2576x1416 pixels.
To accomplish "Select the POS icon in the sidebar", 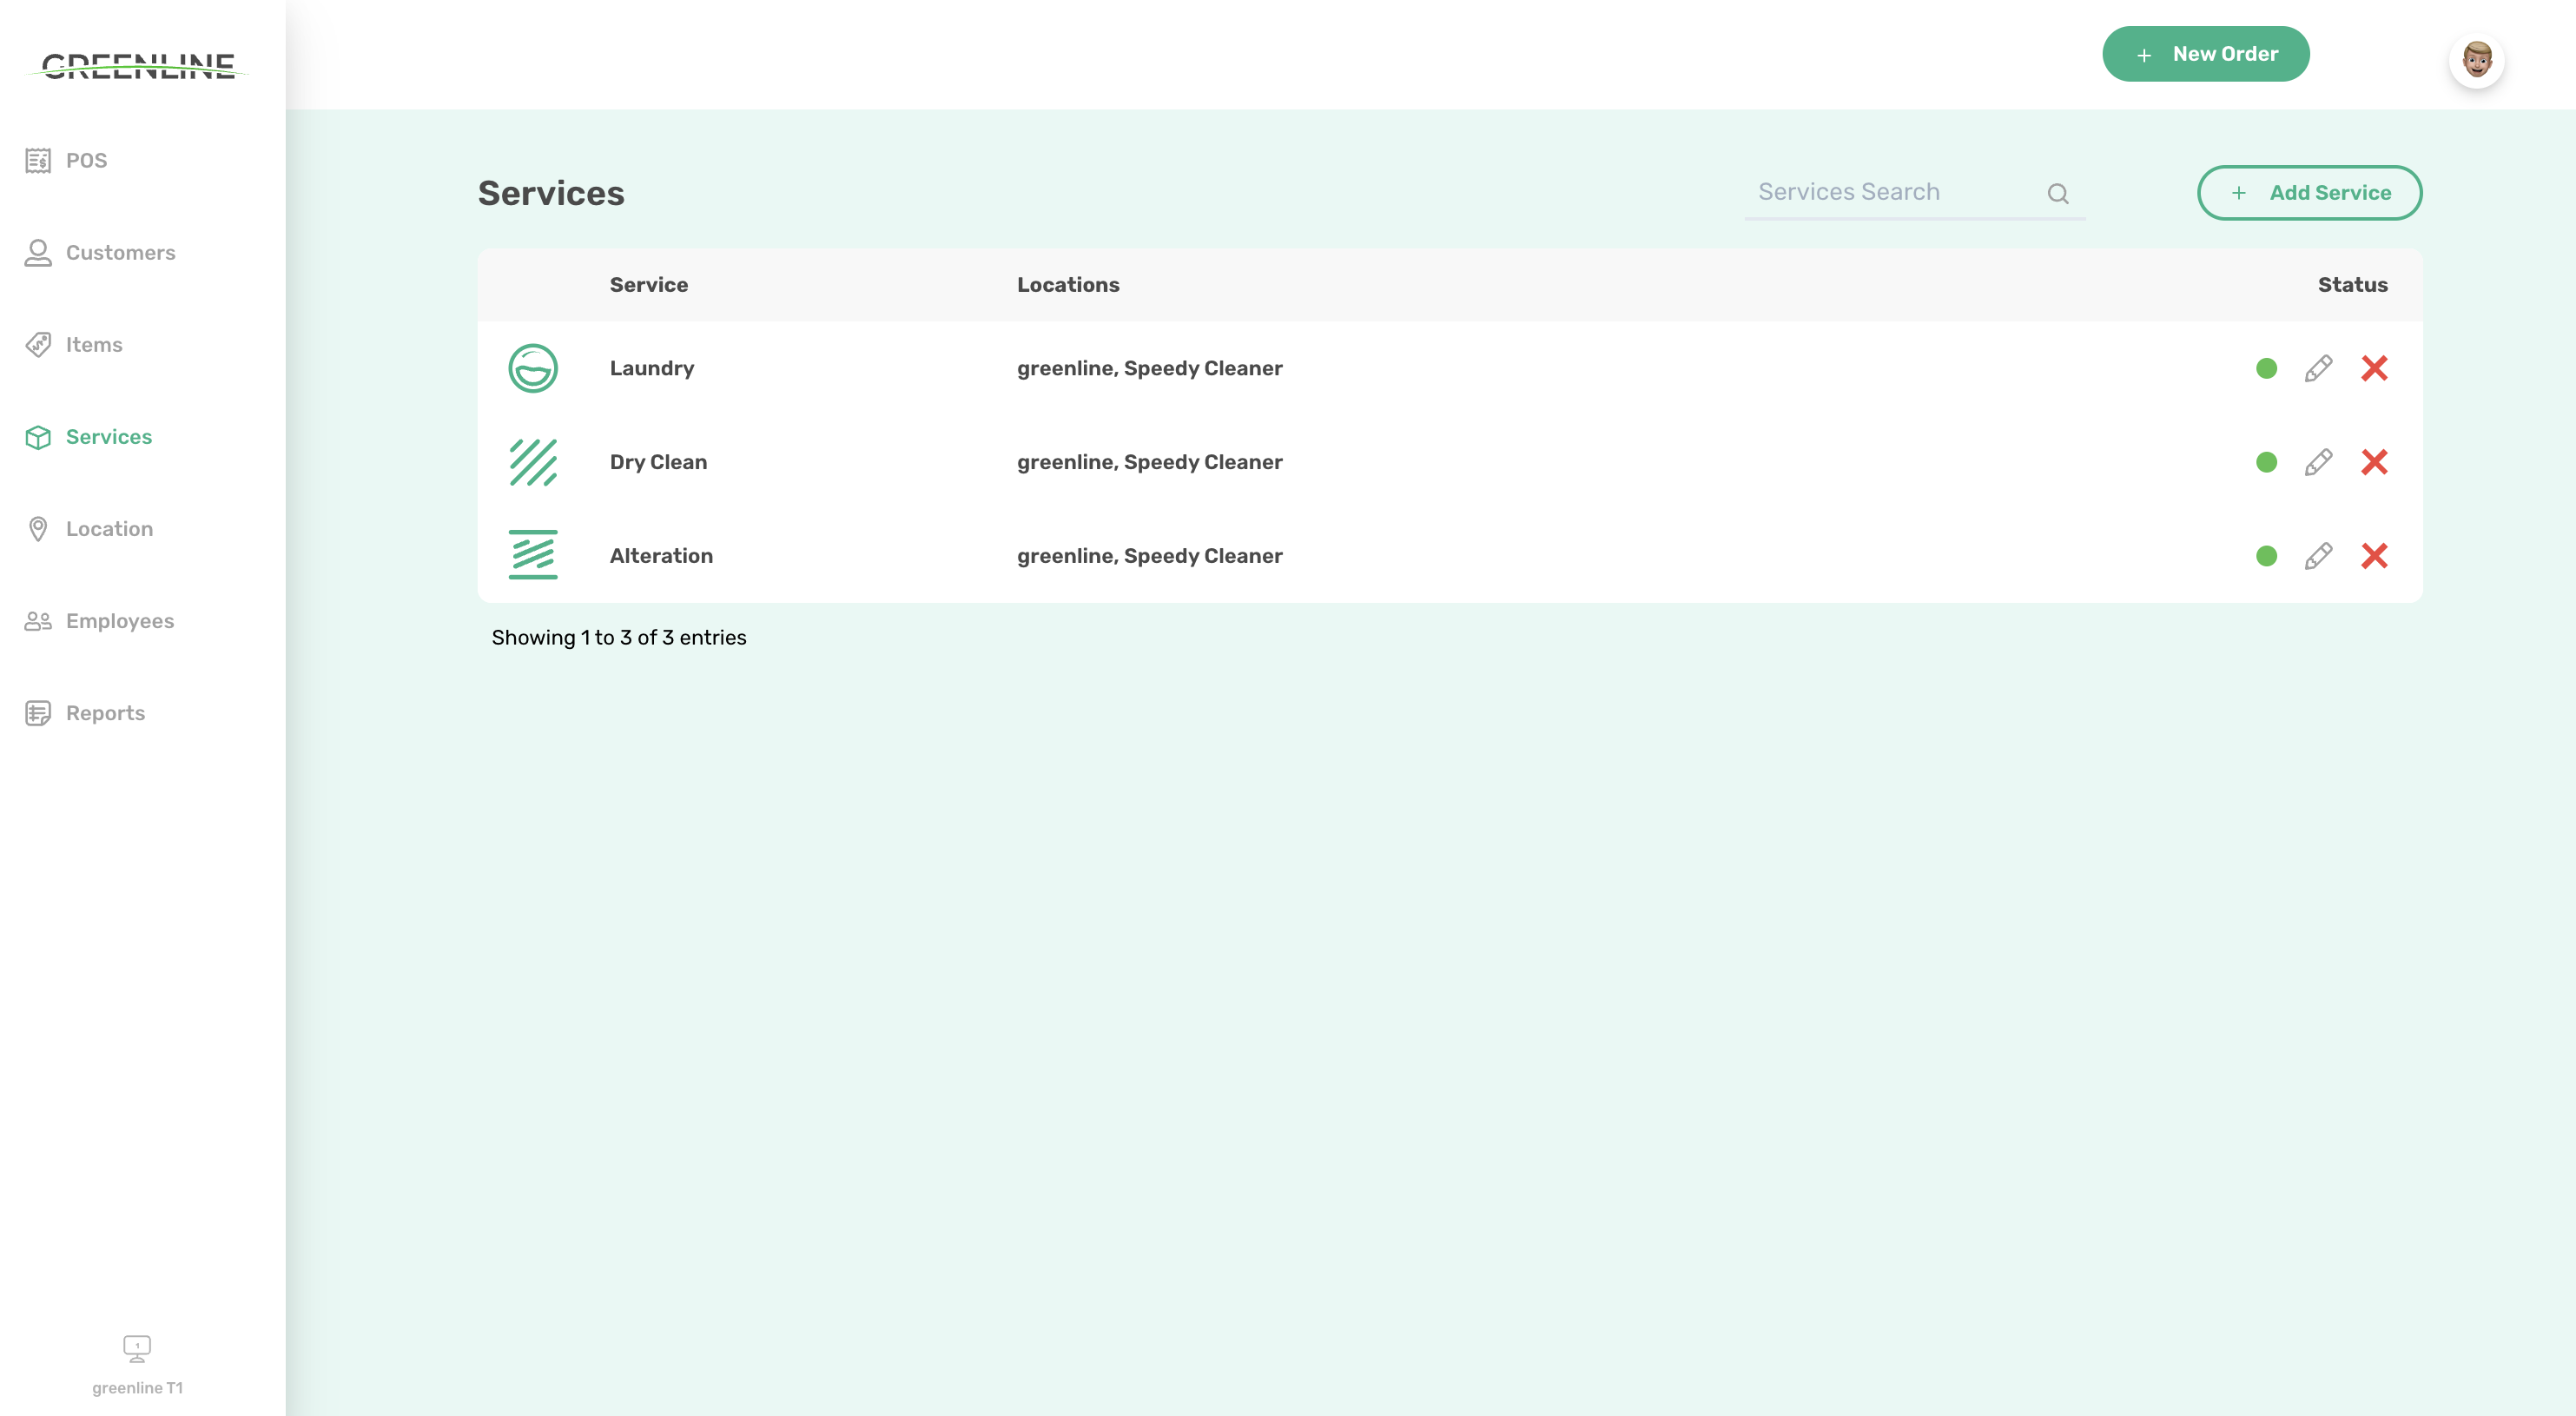I will [38, 160].
